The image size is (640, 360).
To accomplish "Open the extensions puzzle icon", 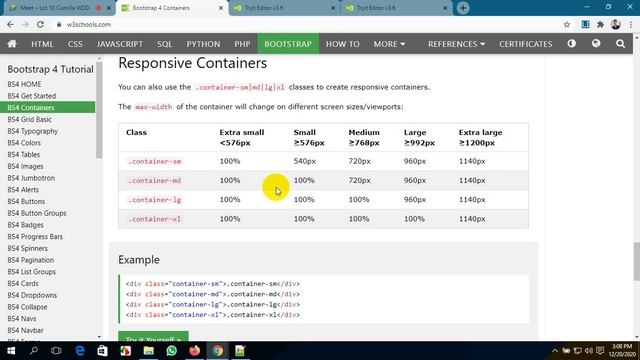I will (x=600, y=24).
